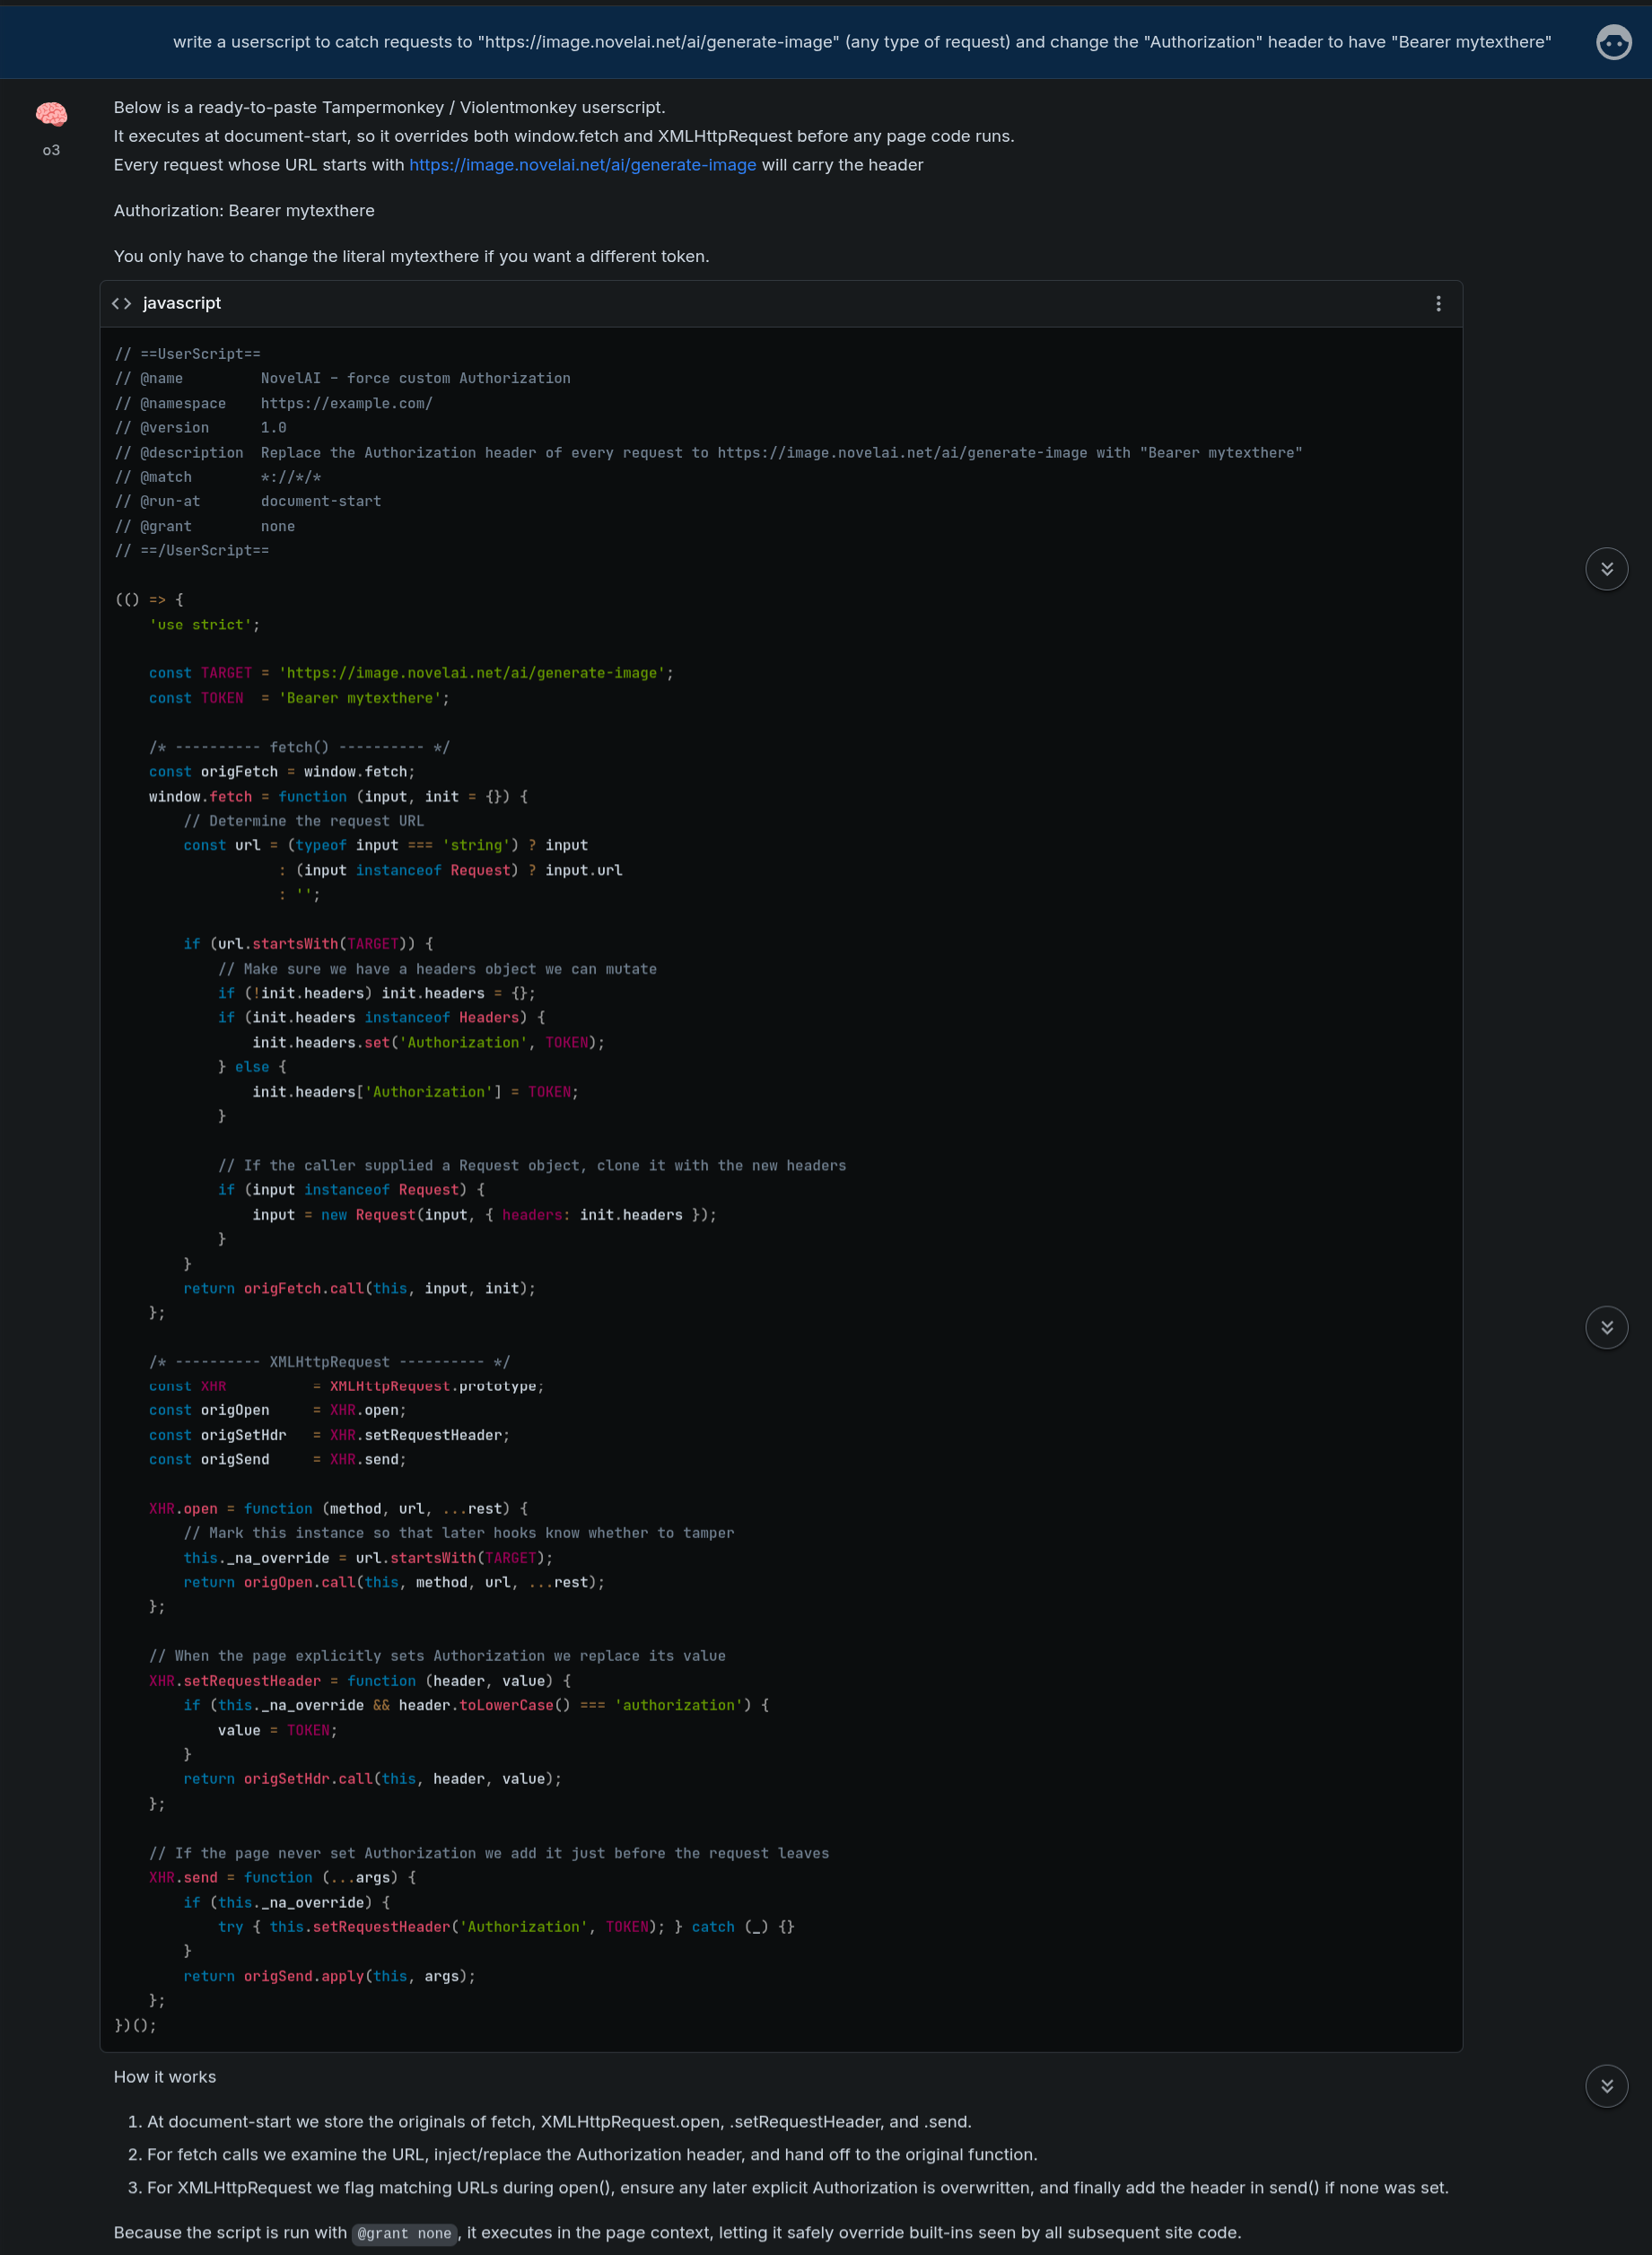Click the sentence 'You only have to change the literal mytexthere'

(411, 257)
